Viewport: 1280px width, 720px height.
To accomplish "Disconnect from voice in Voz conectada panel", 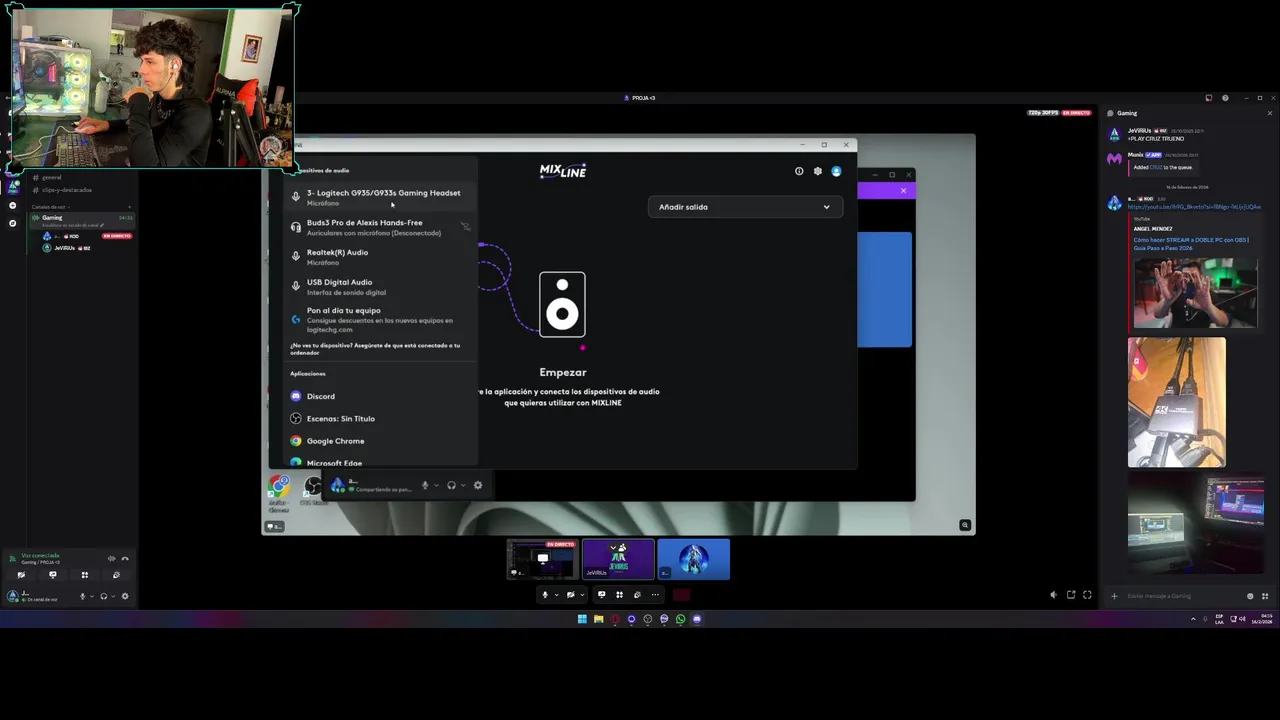I will (124, 558).
